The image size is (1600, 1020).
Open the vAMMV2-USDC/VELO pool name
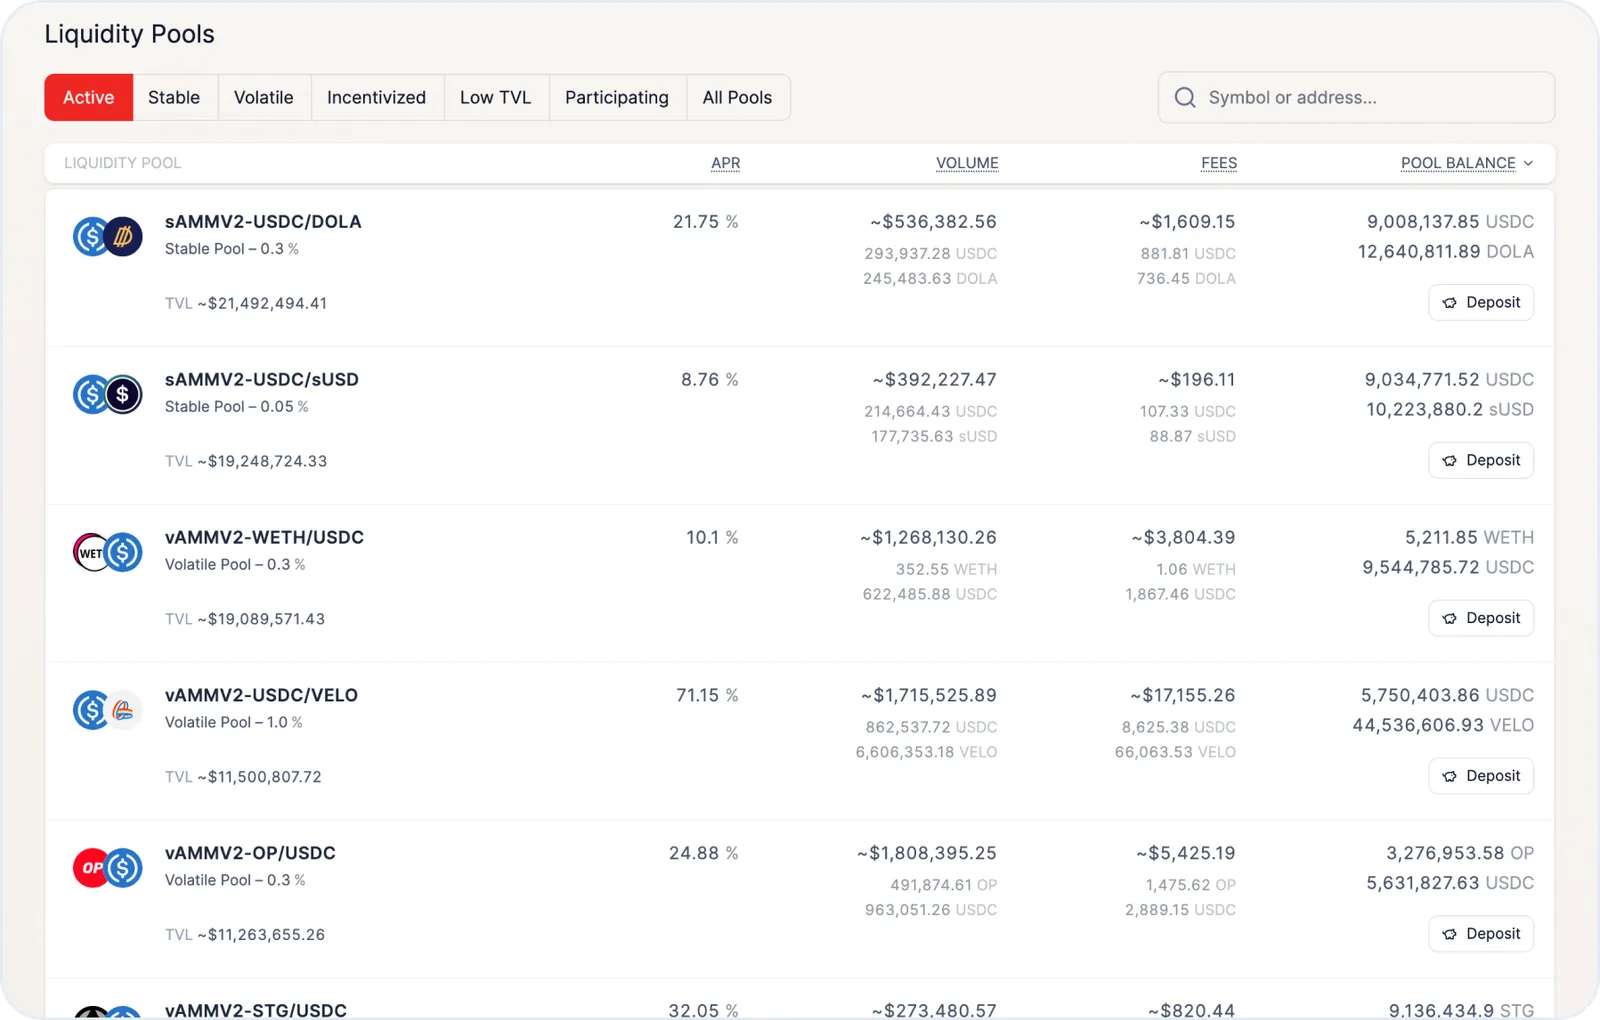tap(261, 695)
